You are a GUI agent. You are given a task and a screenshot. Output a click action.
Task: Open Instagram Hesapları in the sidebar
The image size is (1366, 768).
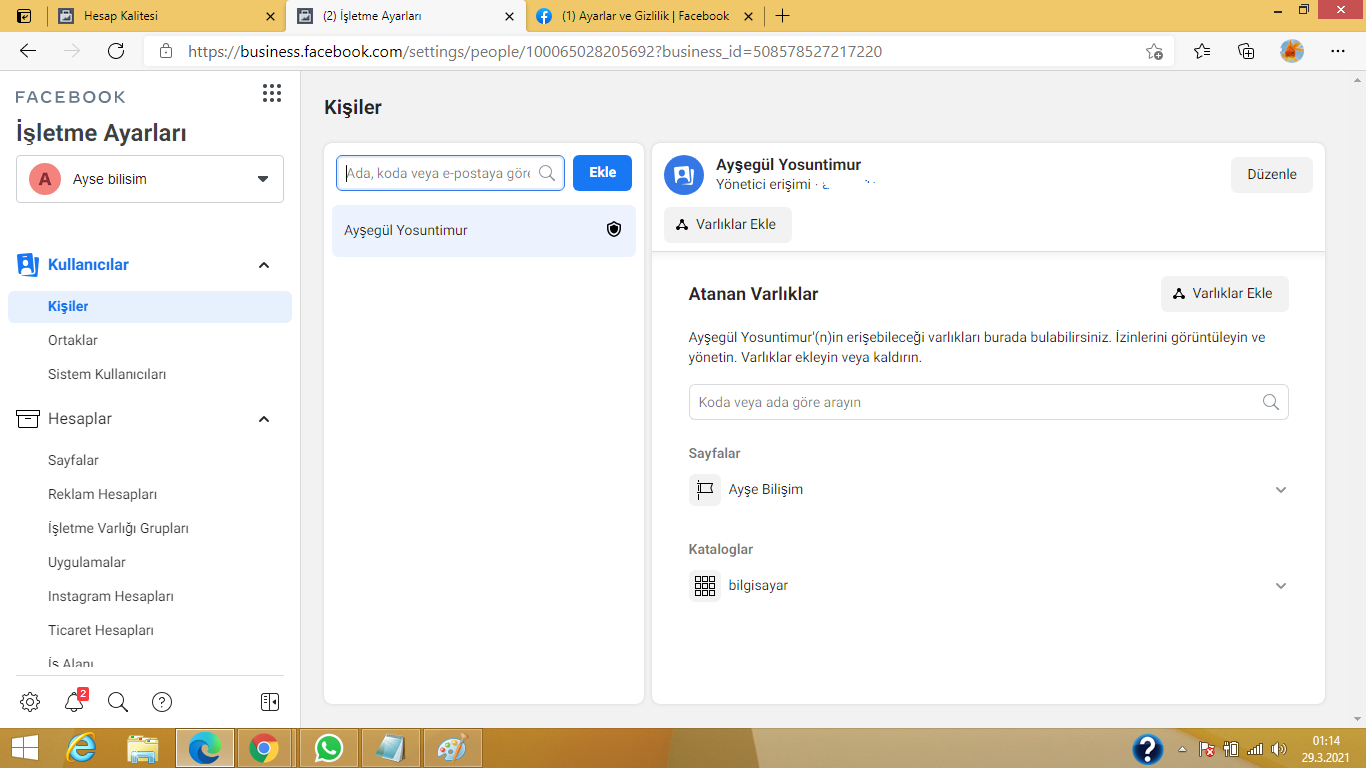click(x=111, y=597)
